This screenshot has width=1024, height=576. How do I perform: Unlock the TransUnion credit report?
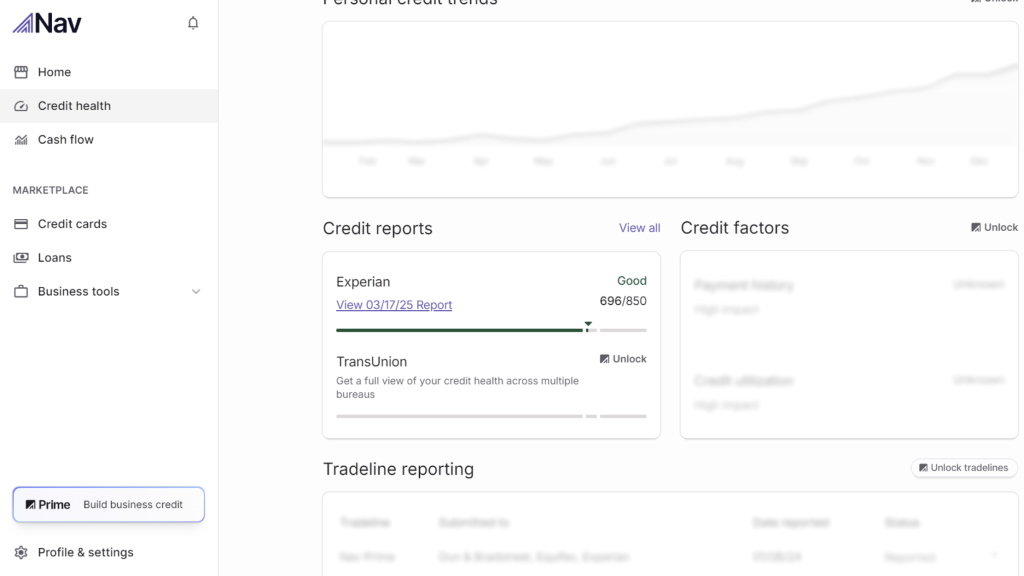(x=623, y=359)
